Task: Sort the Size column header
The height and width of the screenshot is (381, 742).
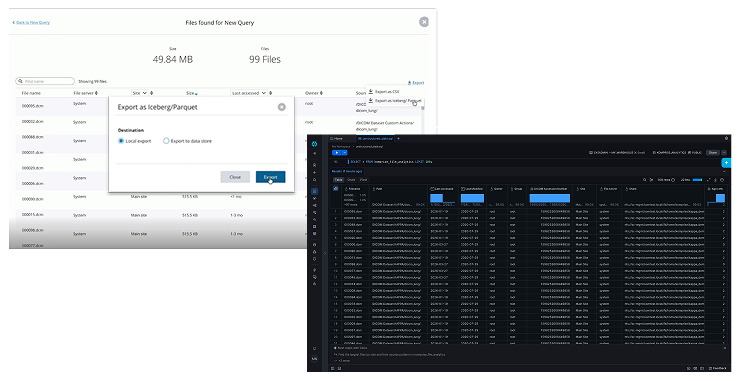Action: click(192, 93)
